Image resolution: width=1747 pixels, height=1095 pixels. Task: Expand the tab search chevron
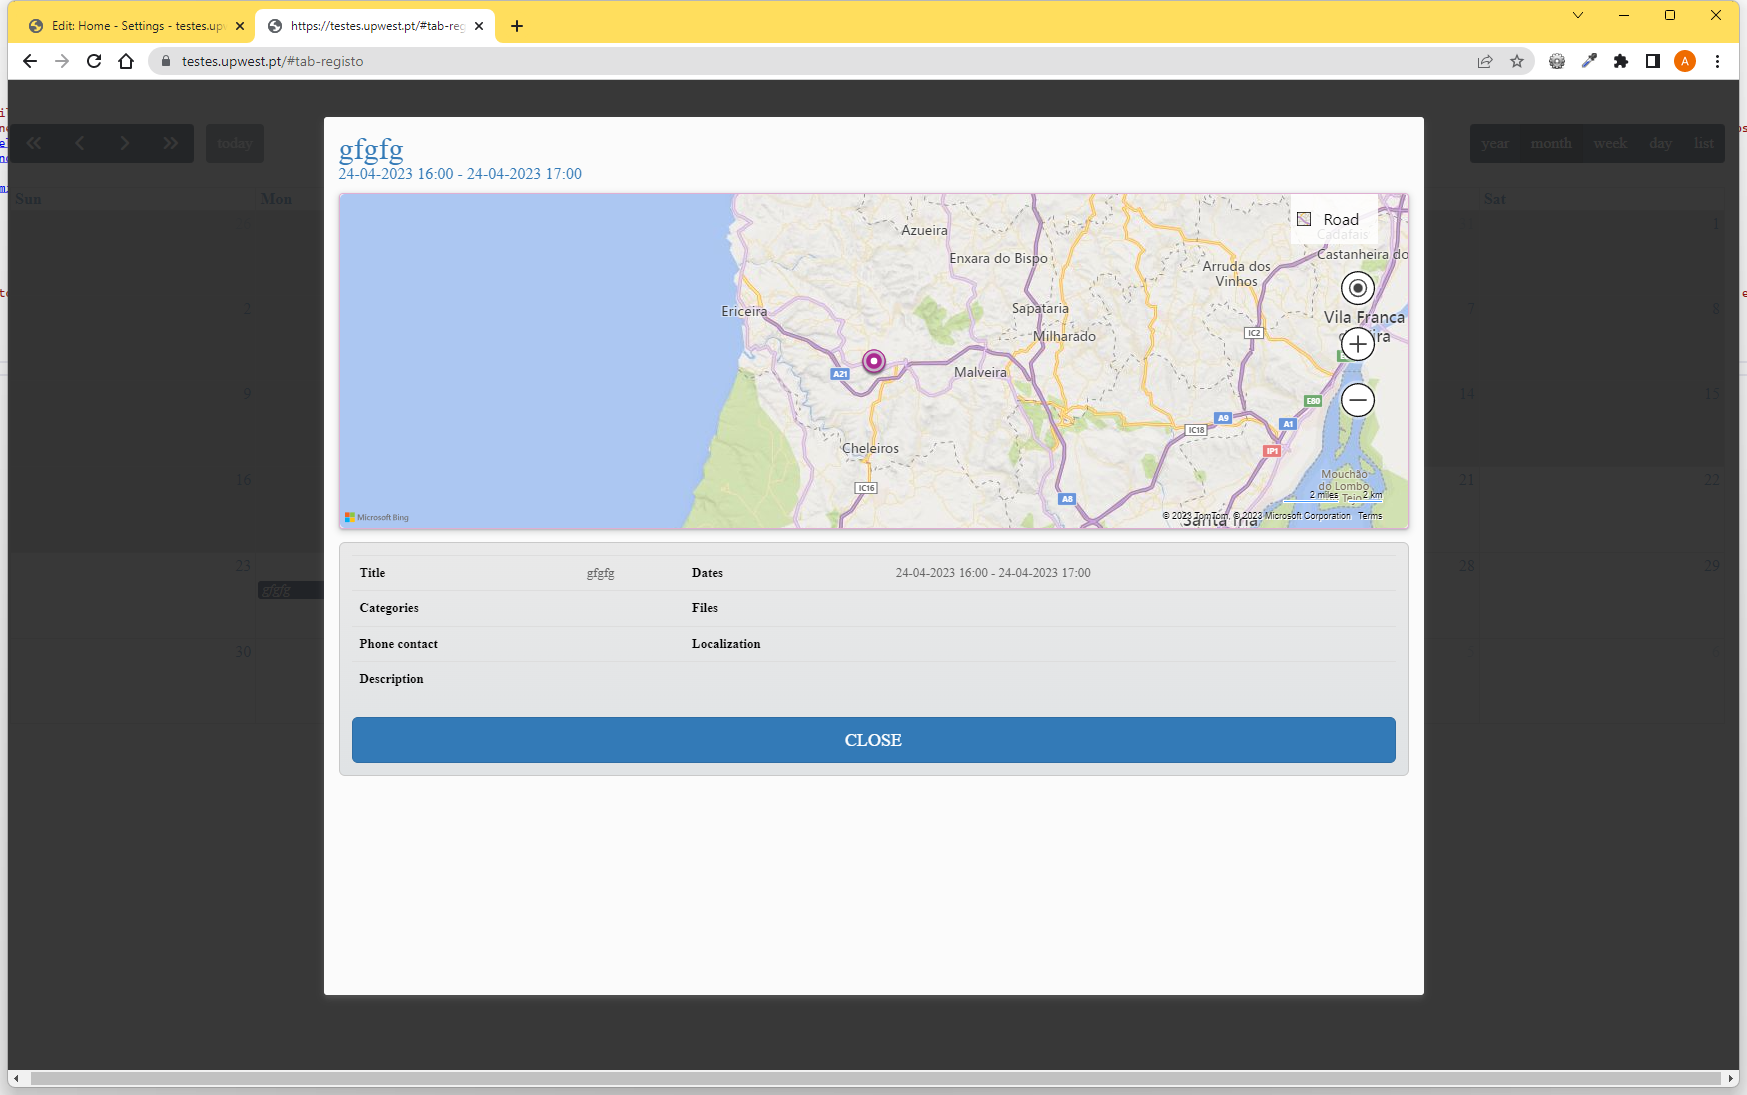1578,15
